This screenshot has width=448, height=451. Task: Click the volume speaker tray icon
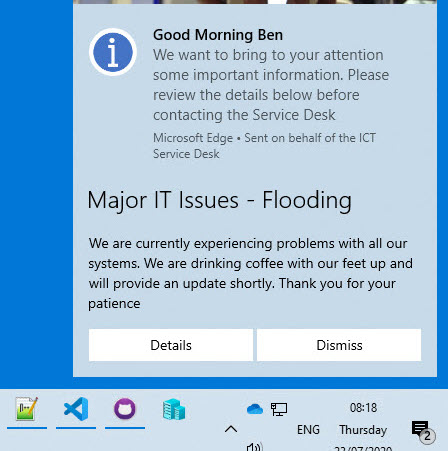click(255, 447)
